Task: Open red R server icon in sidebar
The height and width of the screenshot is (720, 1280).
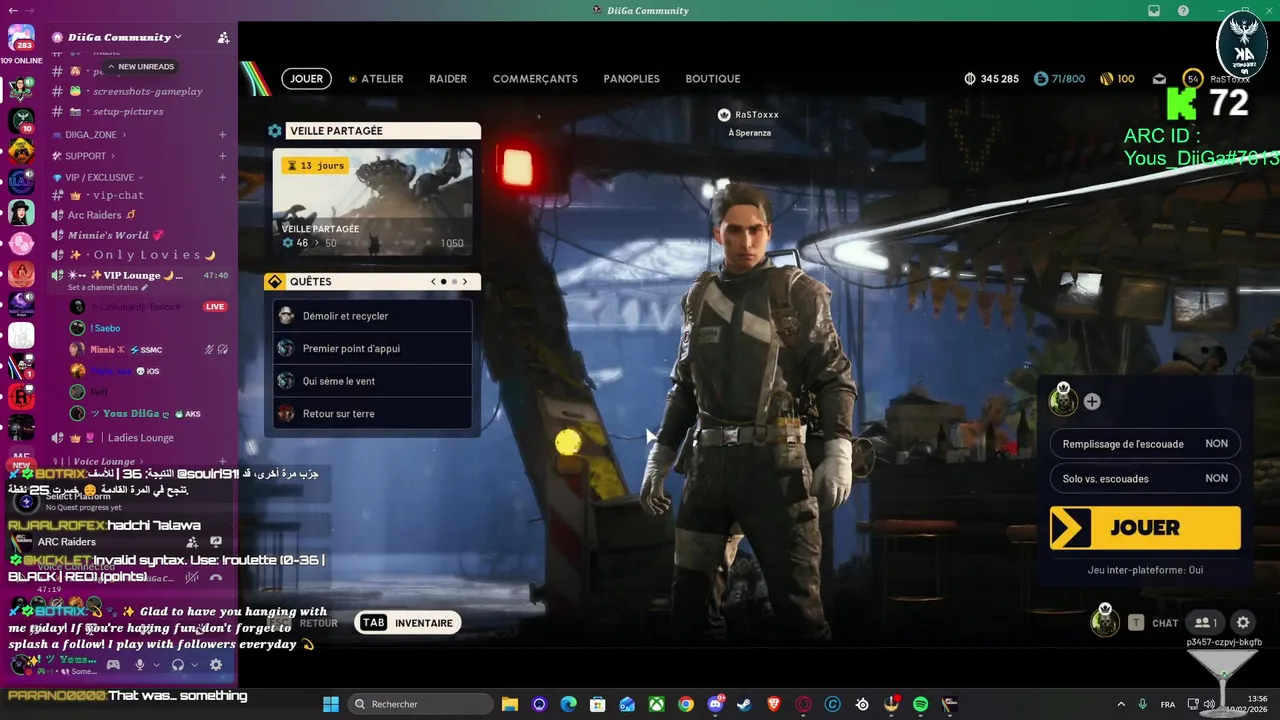Action: click(x=21, y=396)
